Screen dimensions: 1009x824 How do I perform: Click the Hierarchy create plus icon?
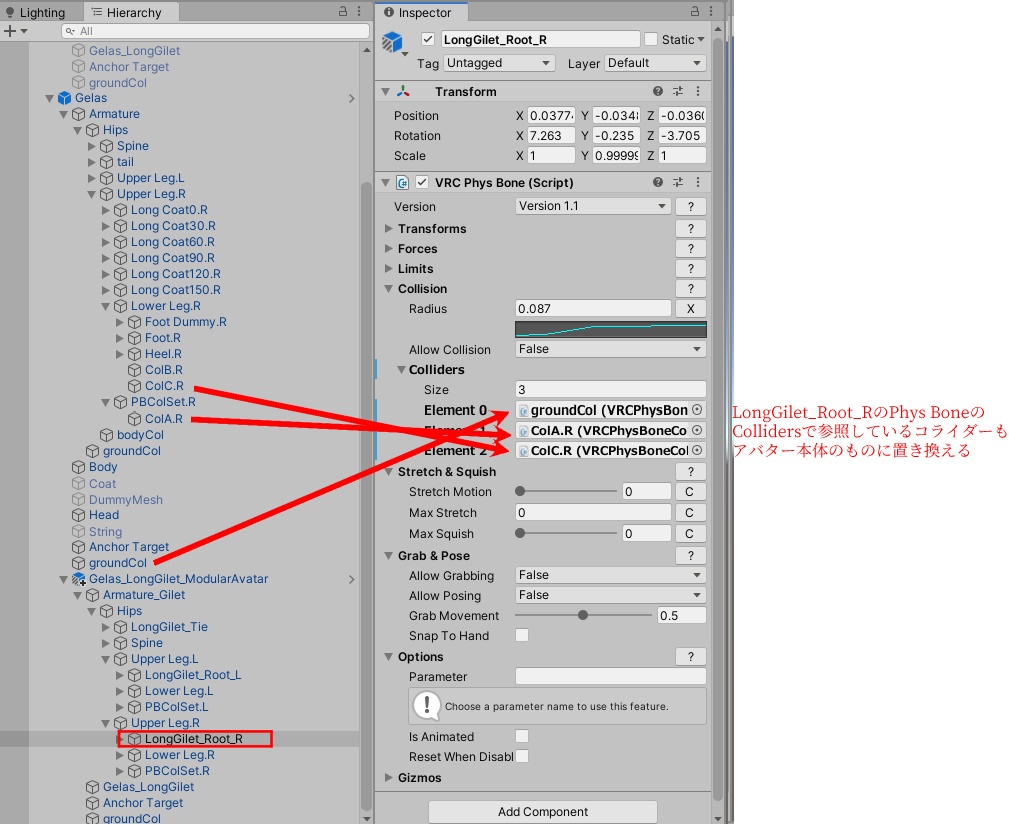10,31
